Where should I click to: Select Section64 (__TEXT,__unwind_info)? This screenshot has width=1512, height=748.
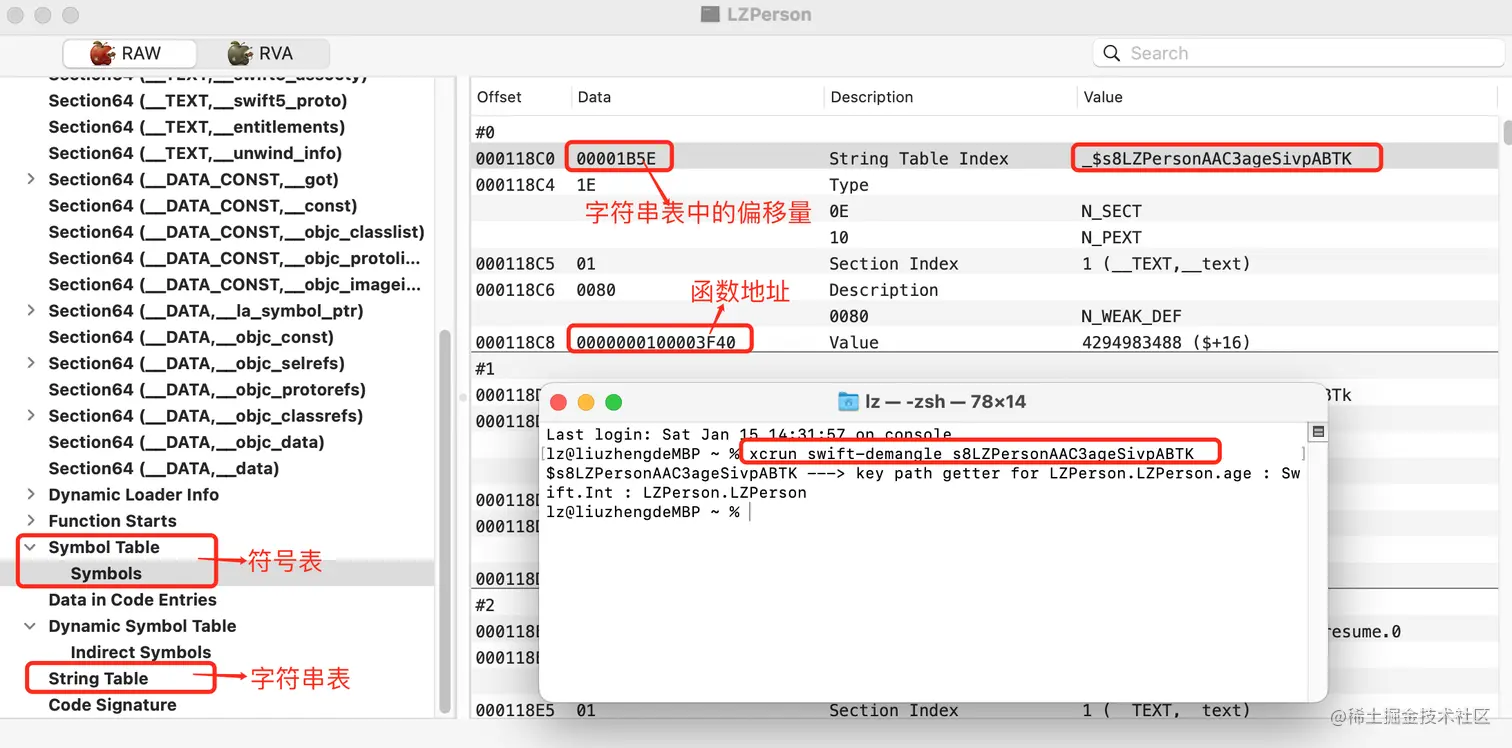(x=195, y=153)
